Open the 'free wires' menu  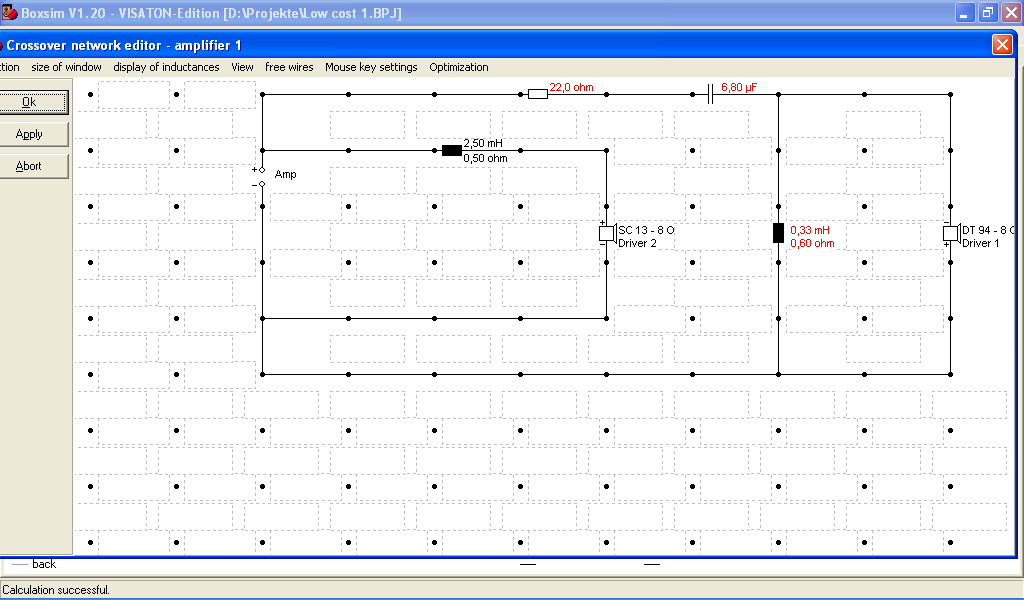[x=289, y=67]
